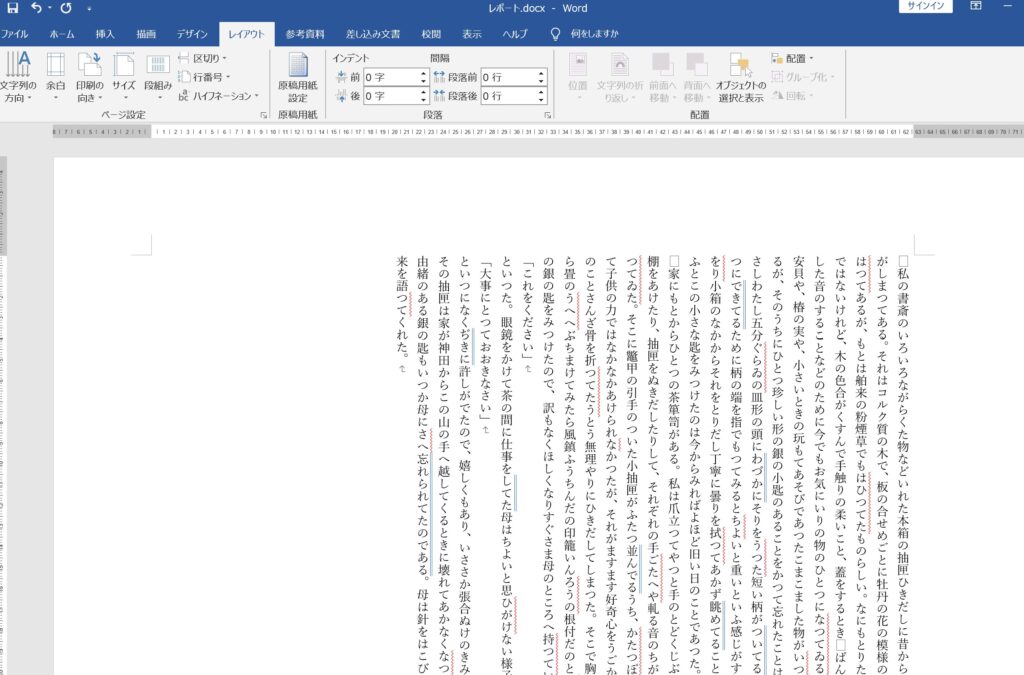Switch to the 差し込み文書 tab
The height and width of the screenshot is (675, 1024).
(x=373, y=34)
